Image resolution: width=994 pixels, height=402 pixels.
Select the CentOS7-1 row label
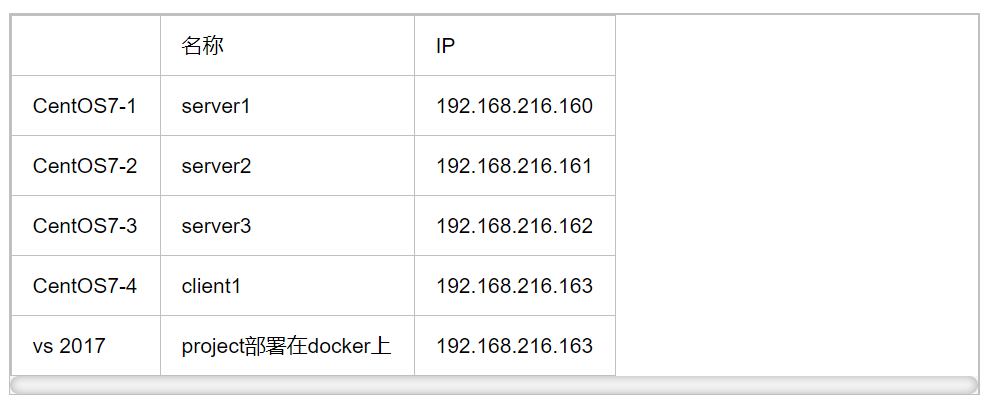tap(85, 106)
